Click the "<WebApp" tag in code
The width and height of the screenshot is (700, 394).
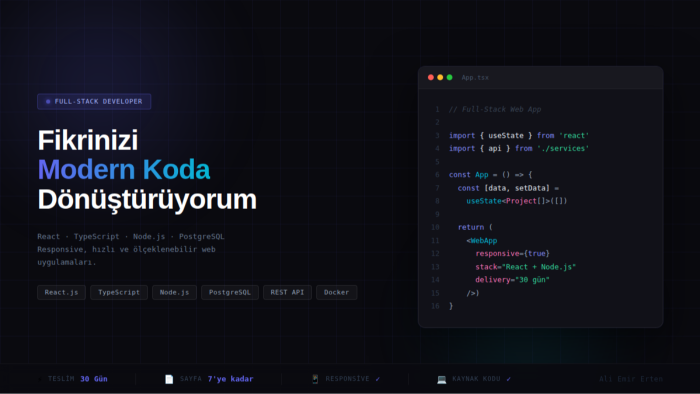point(482,241)
